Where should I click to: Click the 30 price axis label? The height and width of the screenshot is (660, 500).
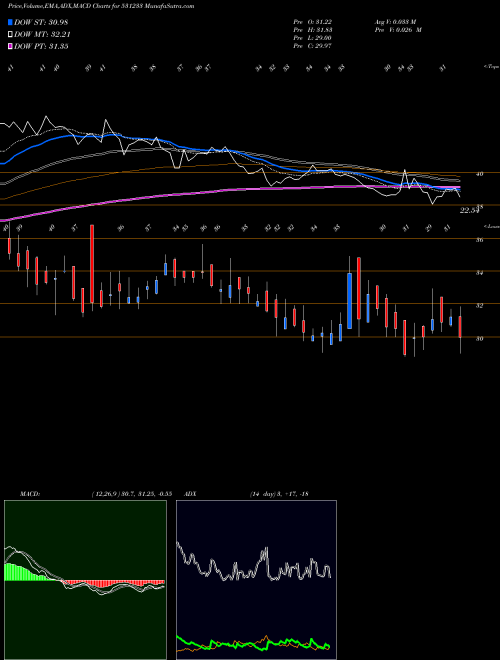click(x=479, y=338)
